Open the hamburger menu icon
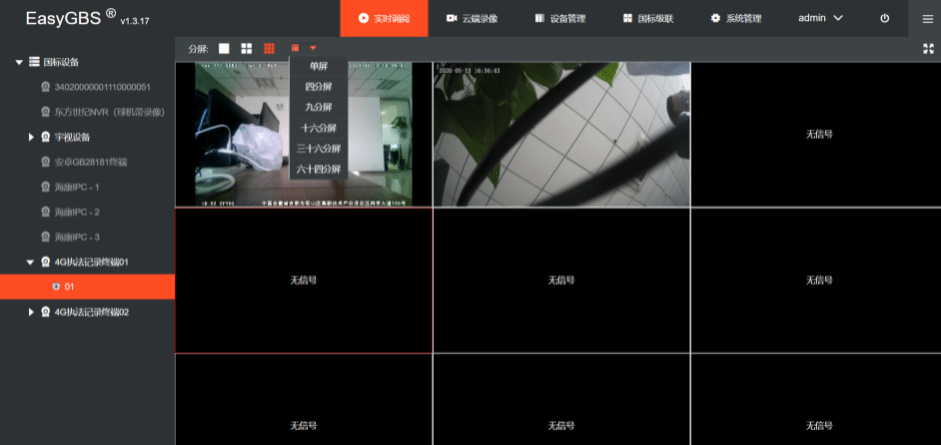 927,19
